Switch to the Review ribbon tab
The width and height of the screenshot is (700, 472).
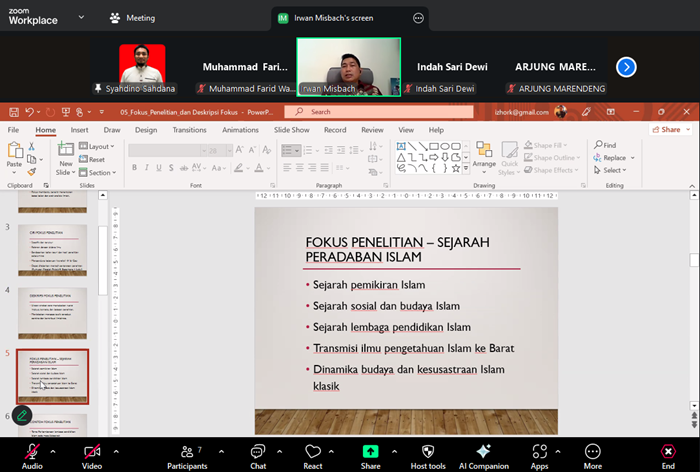pyautogui.click(x=372, y=130)
